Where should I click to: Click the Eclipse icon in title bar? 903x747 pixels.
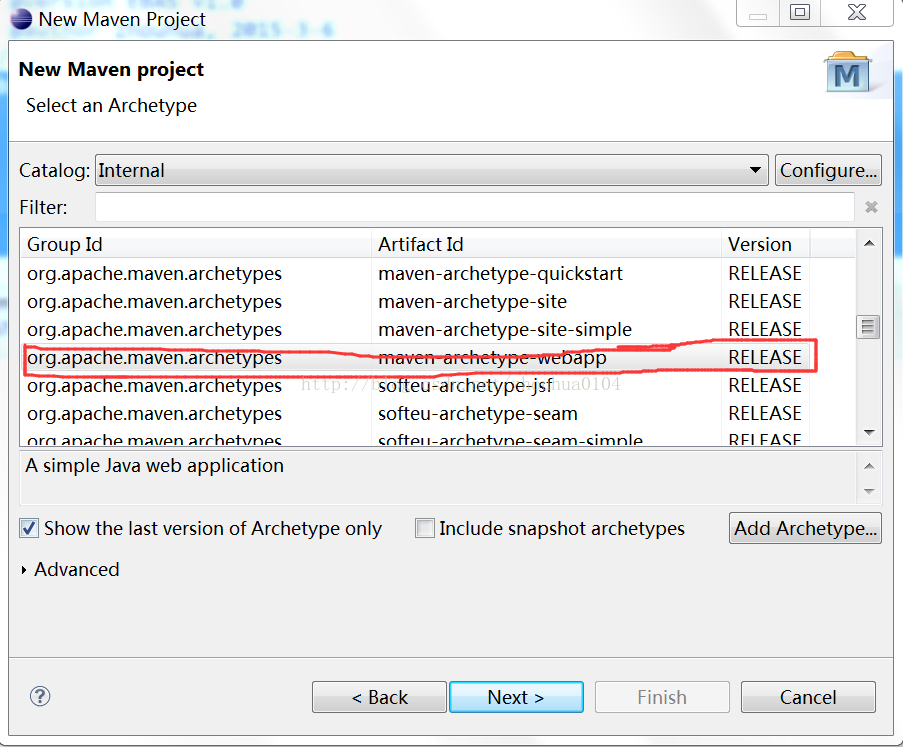21,18
